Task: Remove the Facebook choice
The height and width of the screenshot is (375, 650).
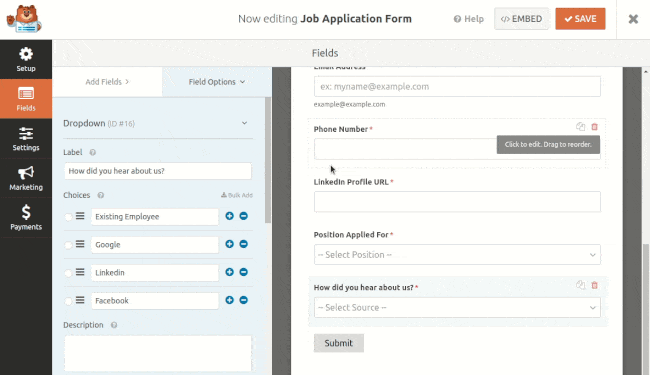Action: point(244,300)
